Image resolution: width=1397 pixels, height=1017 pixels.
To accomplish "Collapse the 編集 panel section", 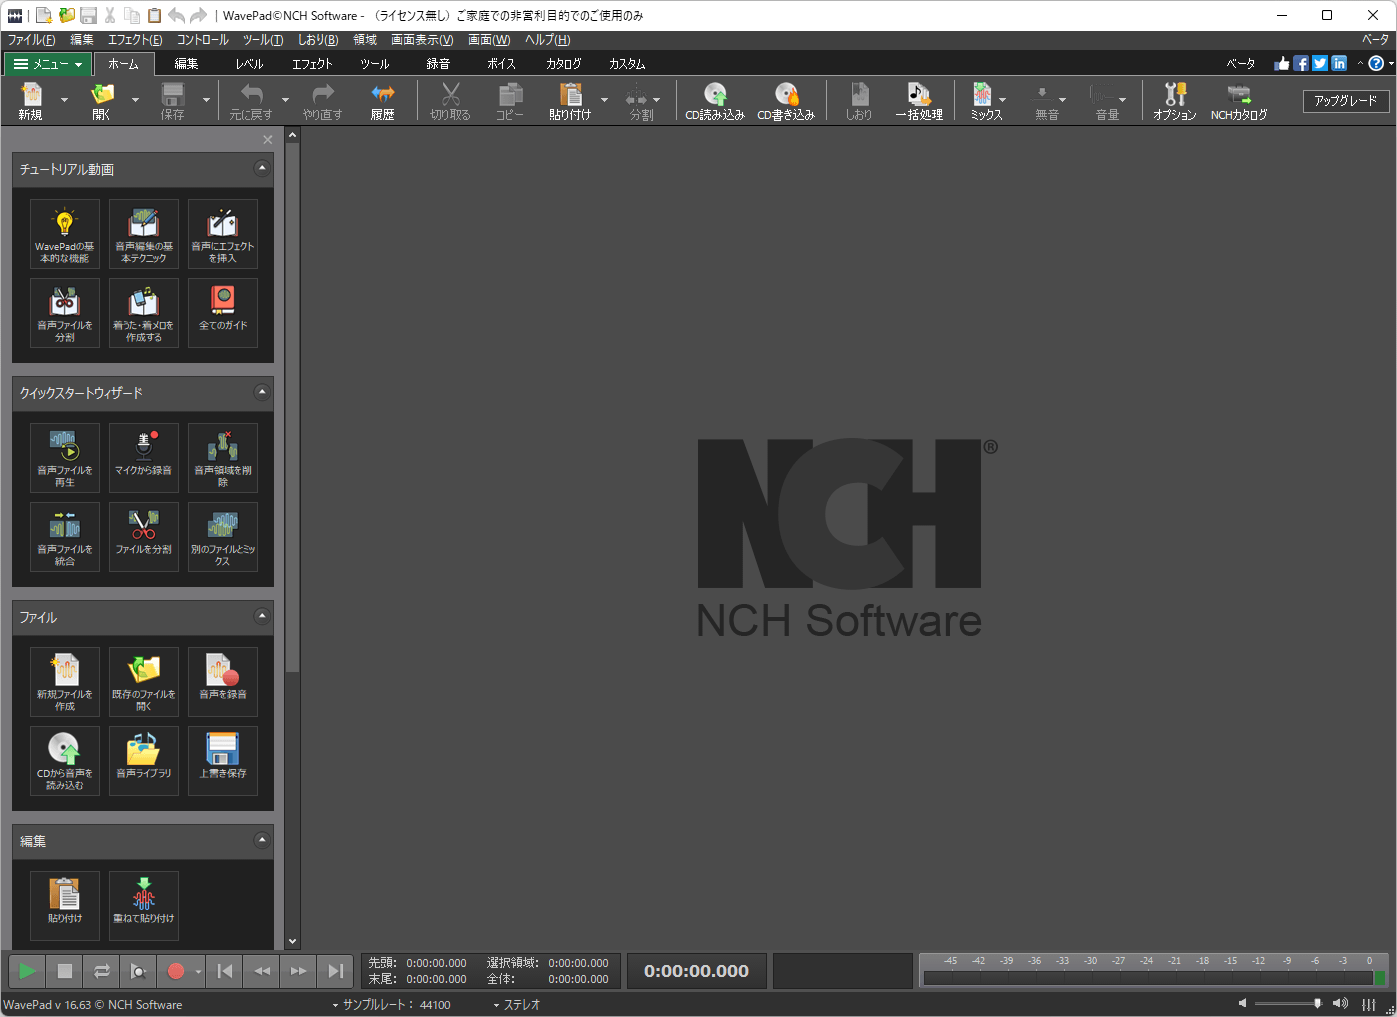I will click(262, 840).
